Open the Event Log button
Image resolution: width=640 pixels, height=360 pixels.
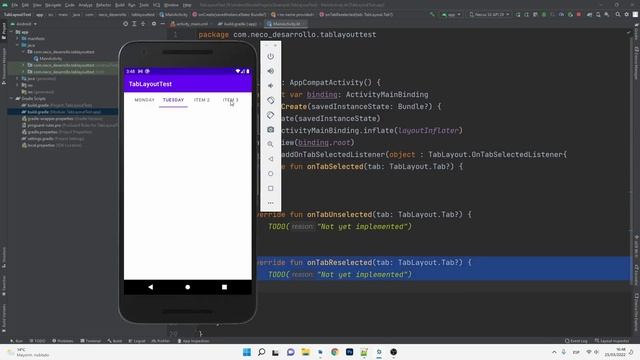pos(576,341)
